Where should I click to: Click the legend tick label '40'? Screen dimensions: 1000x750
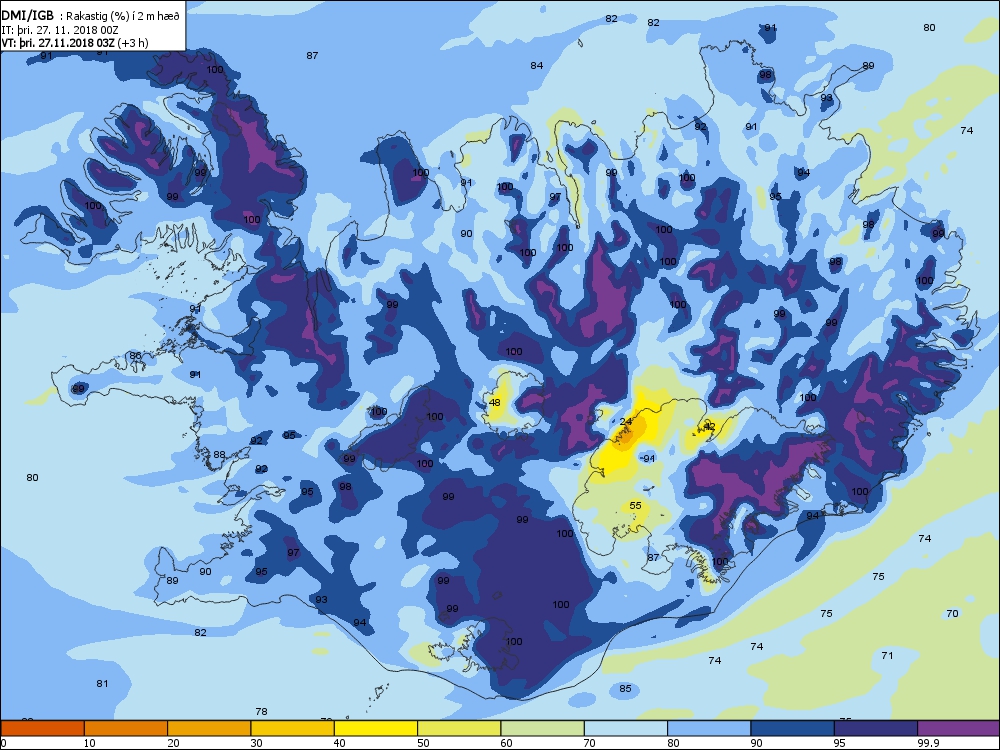pos(339,742)
